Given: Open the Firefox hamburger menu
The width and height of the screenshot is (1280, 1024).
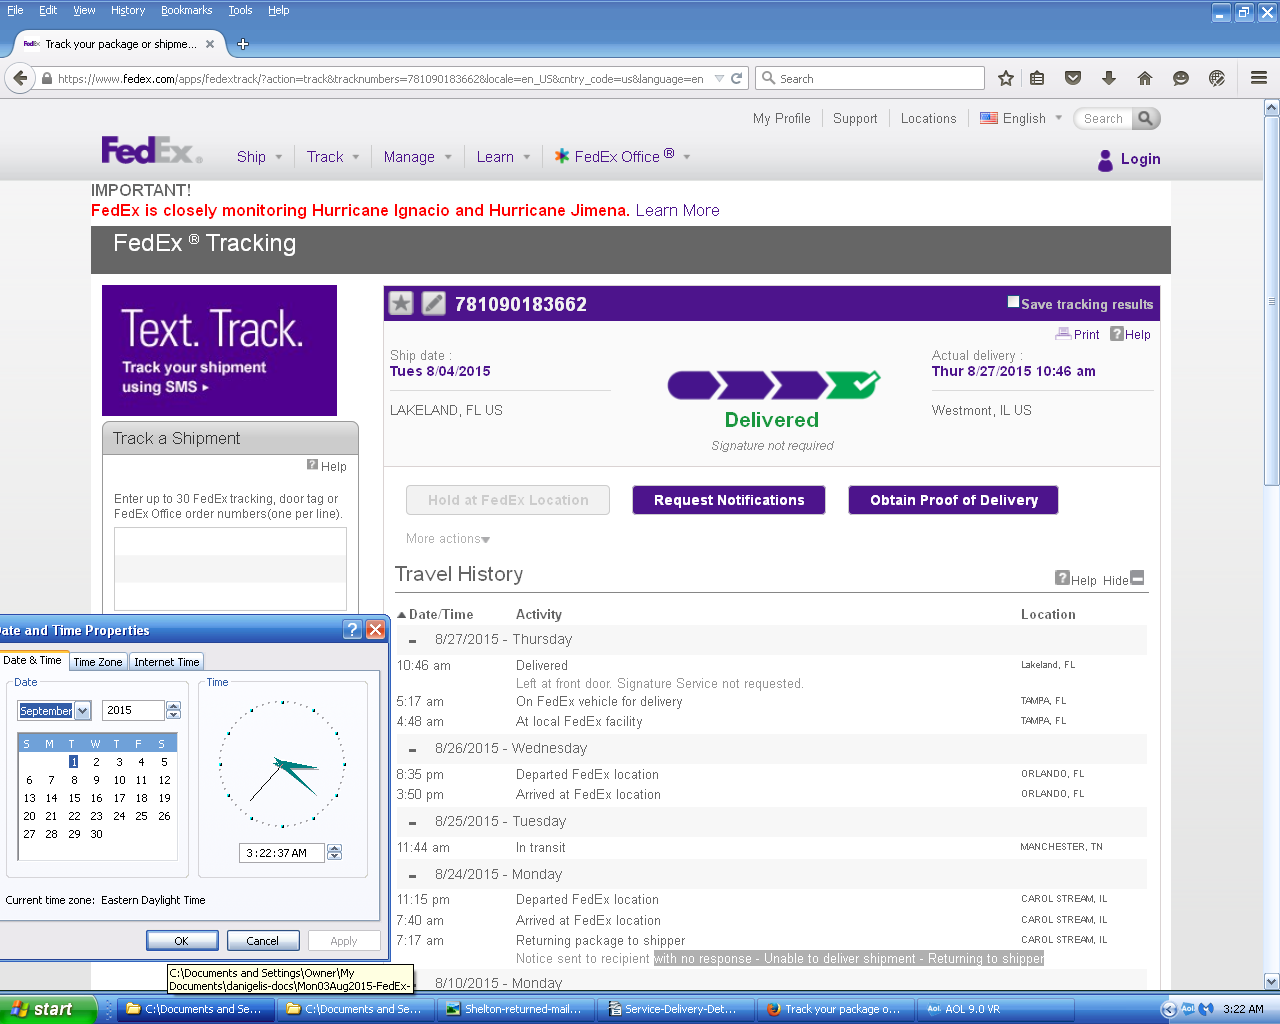Looking at the screenshot, I should 1259,78.
